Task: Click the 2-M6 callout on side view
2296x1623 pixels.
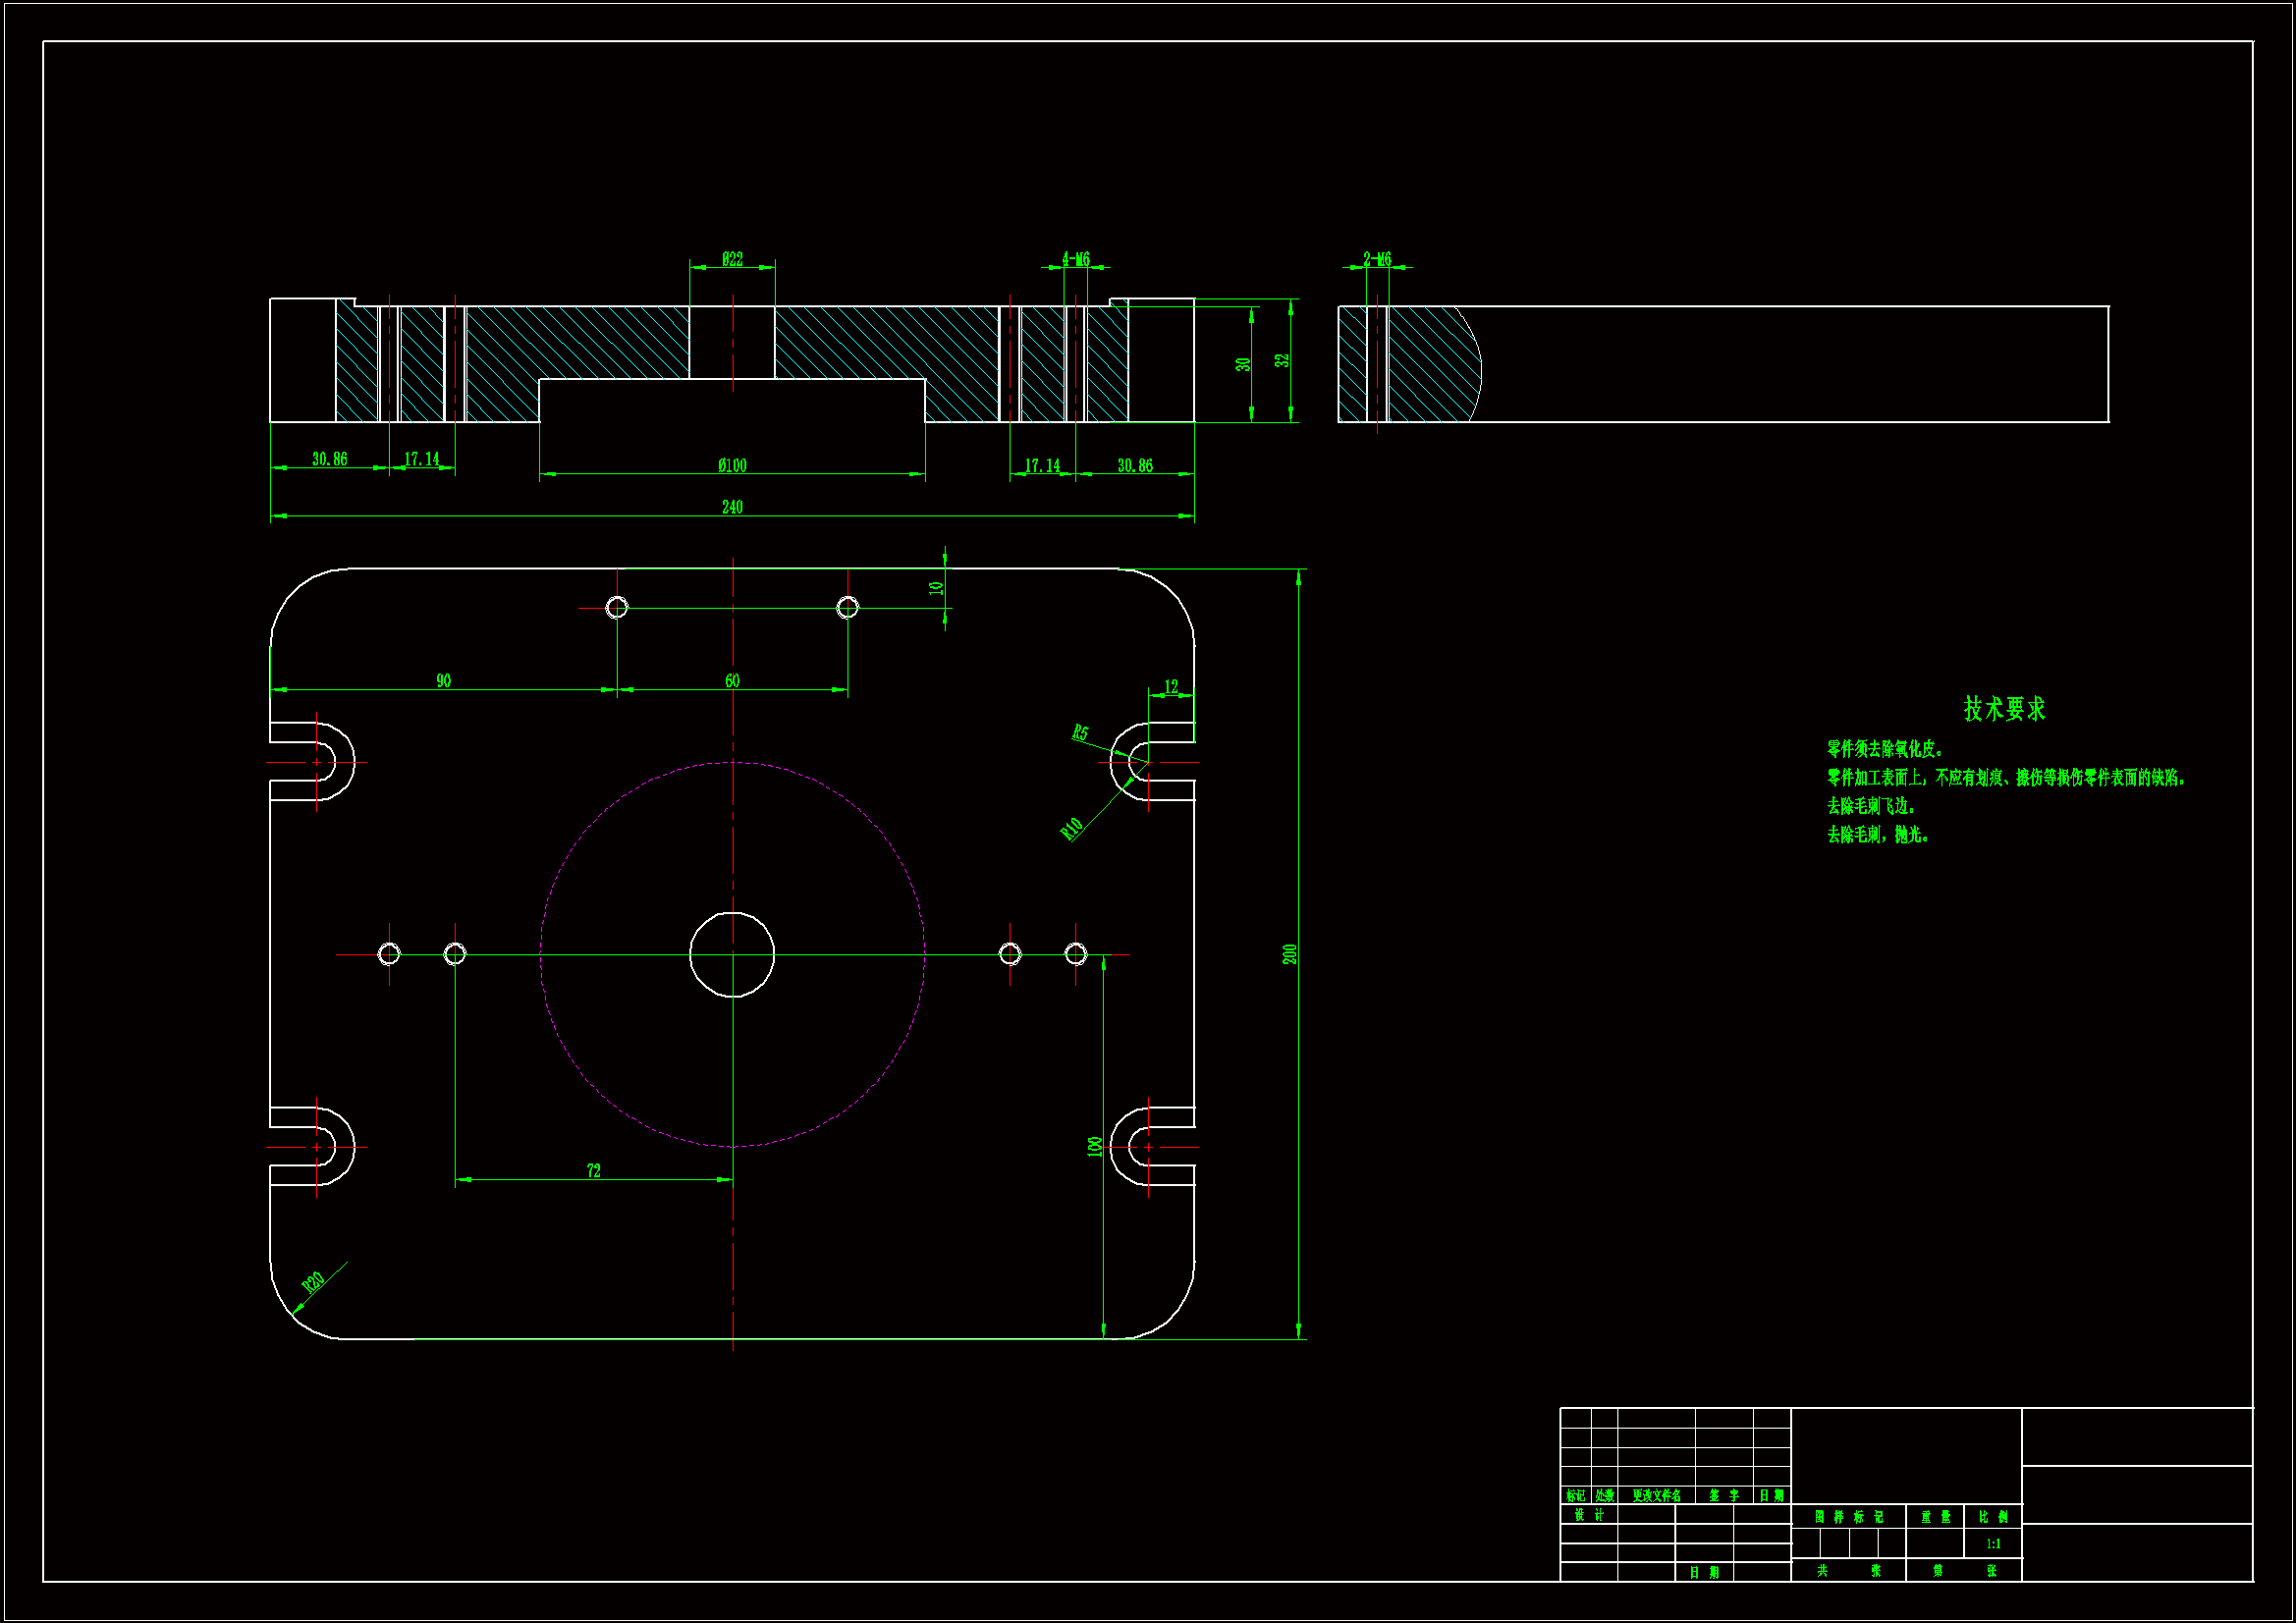Action: [x=1377, y=260]
